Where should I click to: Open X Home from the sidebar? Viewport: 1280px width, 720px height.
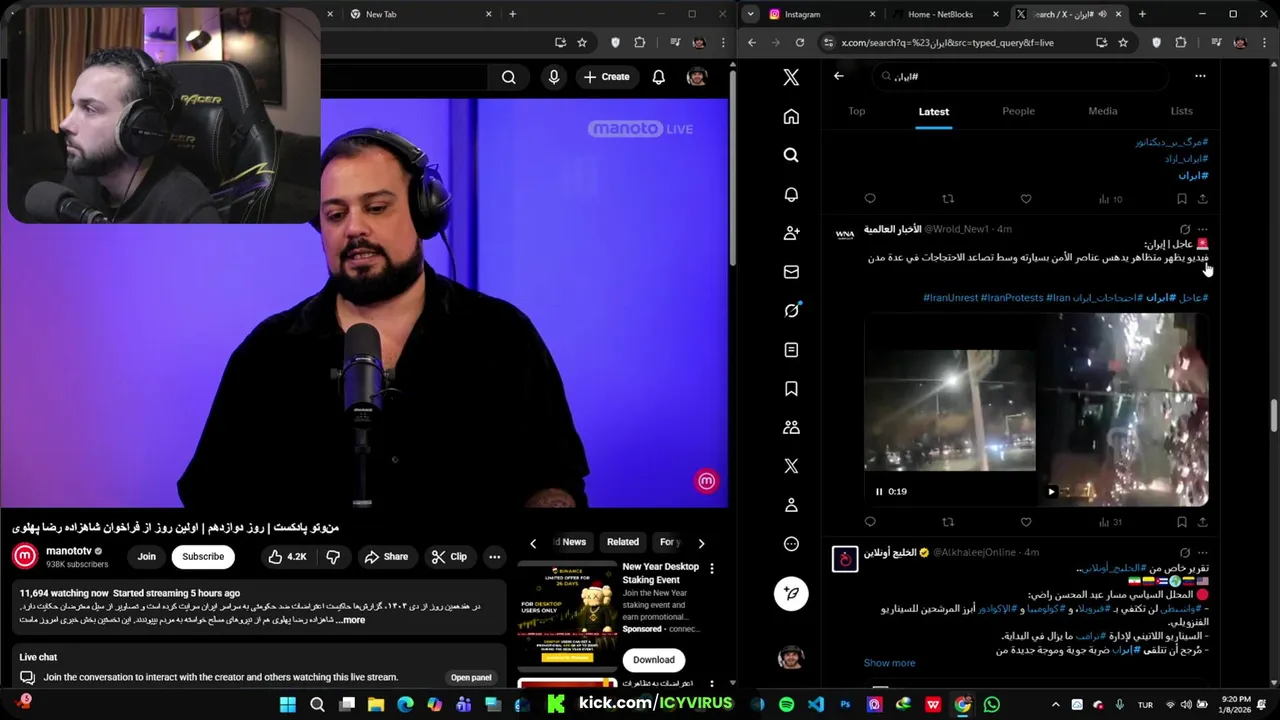pos(791,117)
